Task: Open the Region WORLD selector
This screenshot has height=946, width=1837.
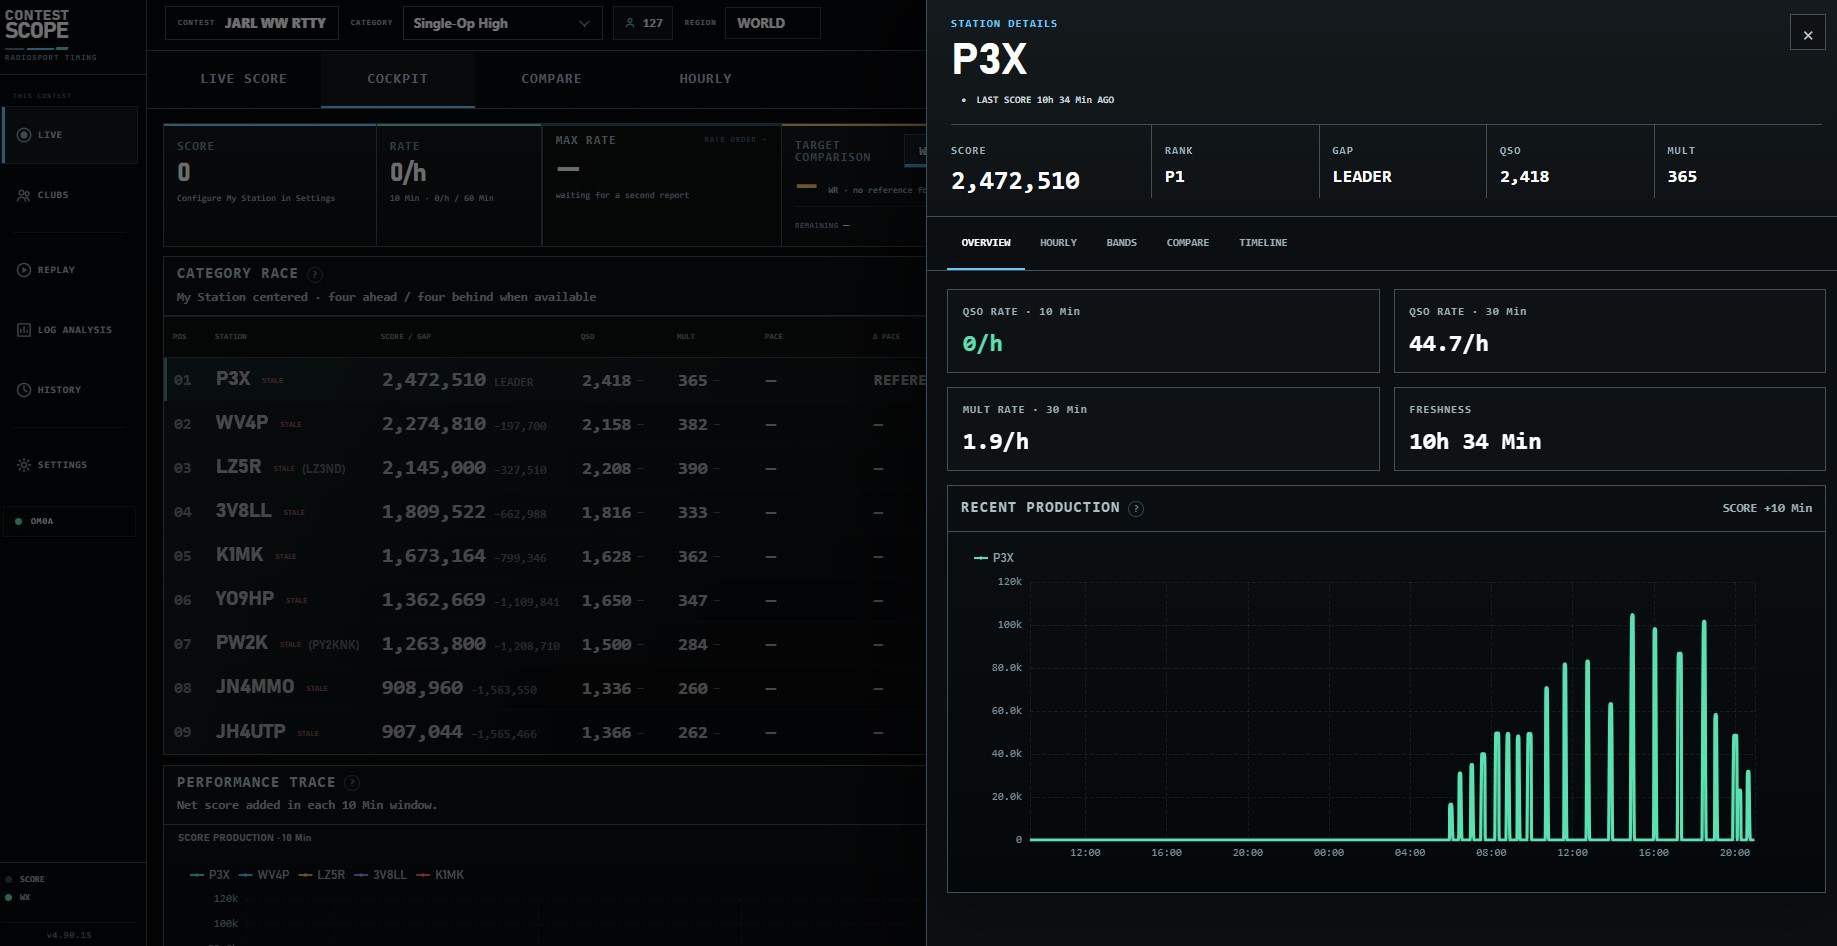Action: (x=773, y=23)
